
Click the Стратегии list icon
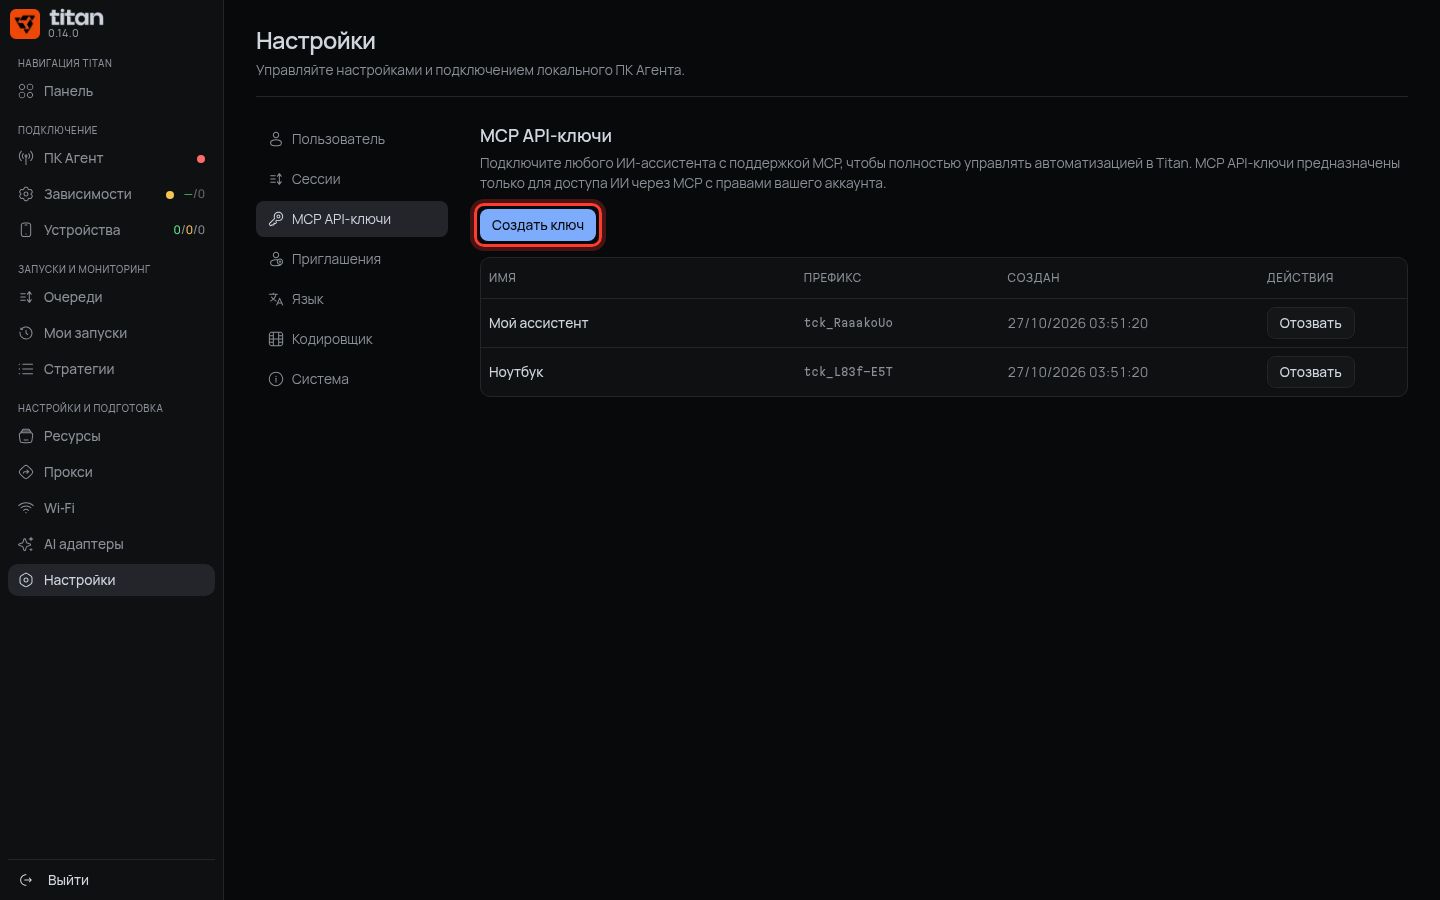pos(26,369)
